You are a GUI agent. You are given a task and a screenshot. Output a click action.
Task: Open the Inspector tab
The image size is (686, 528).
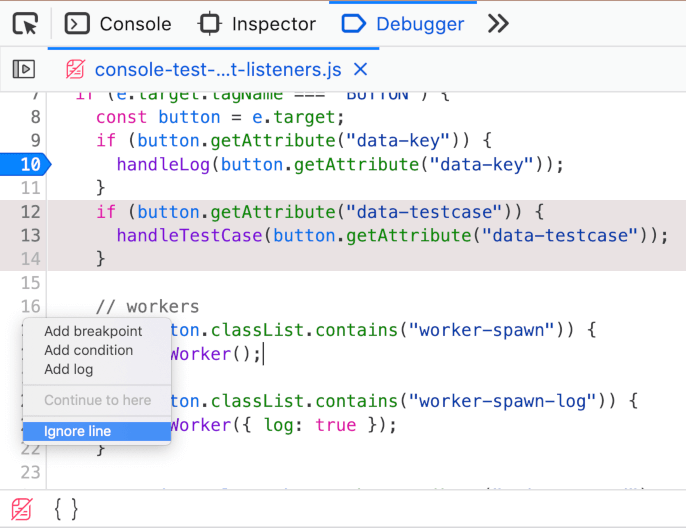(257, 23)
